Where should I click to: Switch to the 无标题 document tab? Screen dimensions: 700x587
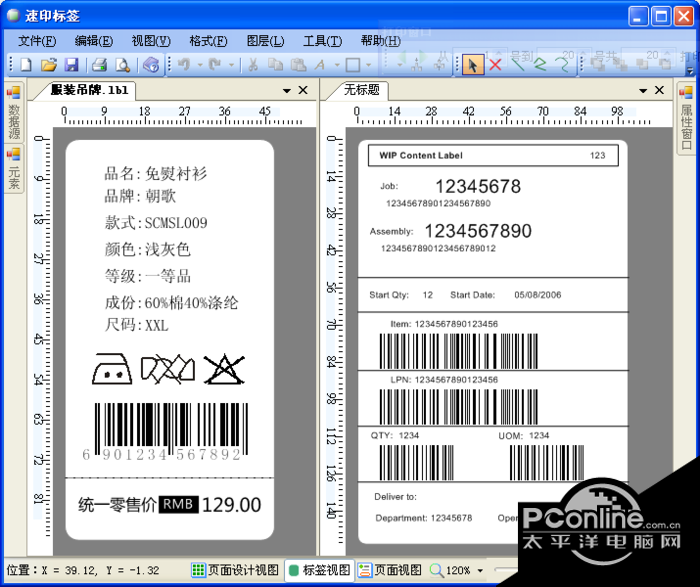[362, 90]
